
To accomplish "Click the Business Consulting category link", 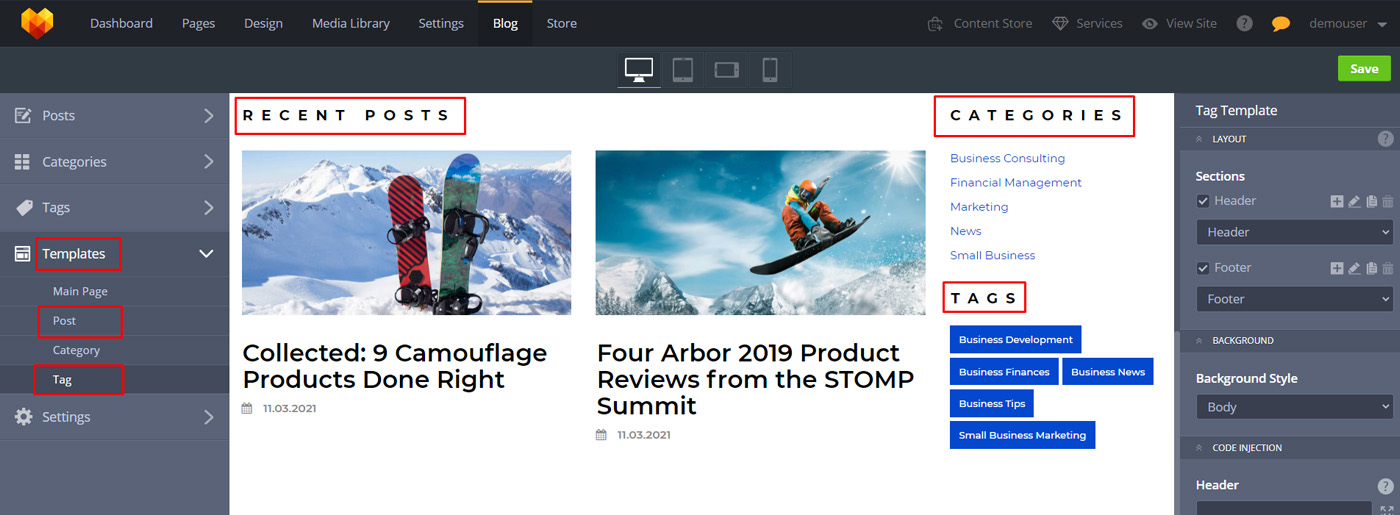I will click(x=1007, y=158).
